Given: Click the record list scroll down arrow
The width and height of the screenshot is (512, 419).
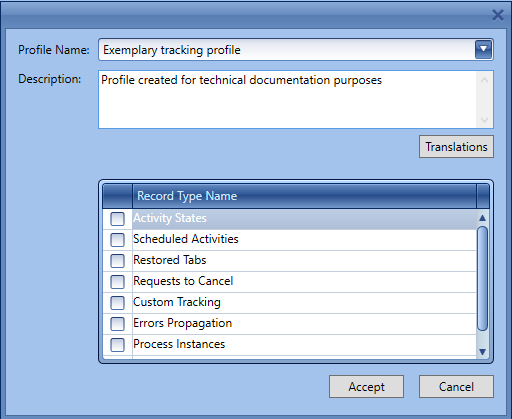Looking at the screenshot, I should click(482, 352).
